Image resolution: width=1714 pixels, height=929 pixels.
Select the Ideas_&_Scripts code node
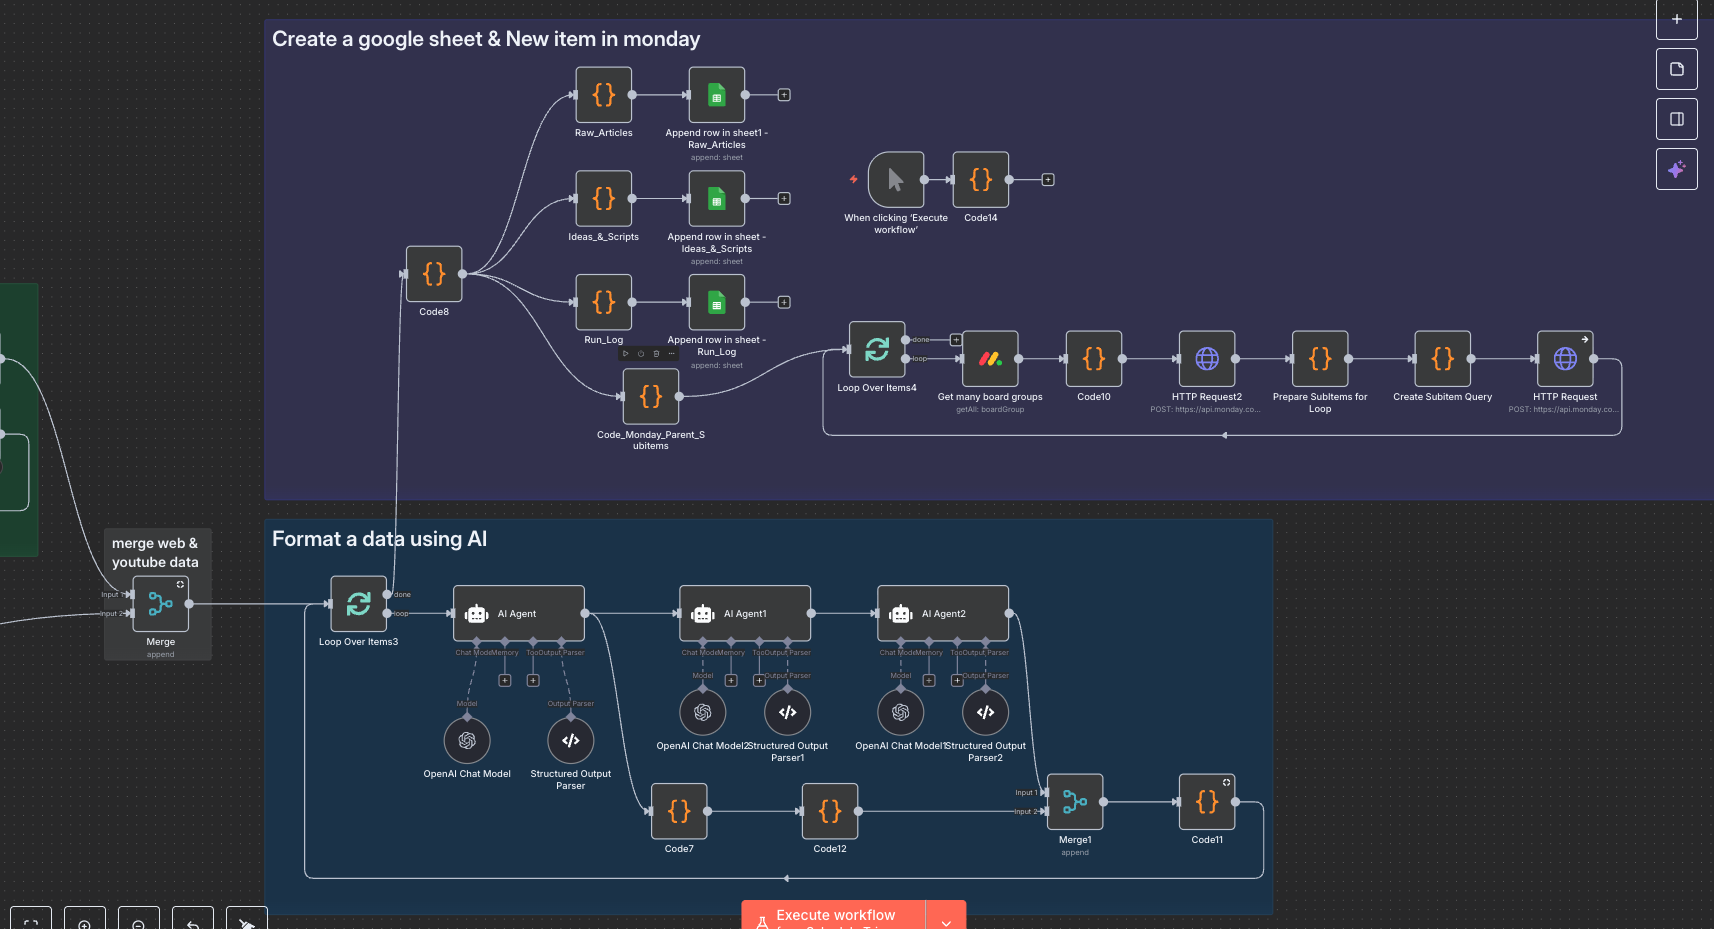[603, 198]
